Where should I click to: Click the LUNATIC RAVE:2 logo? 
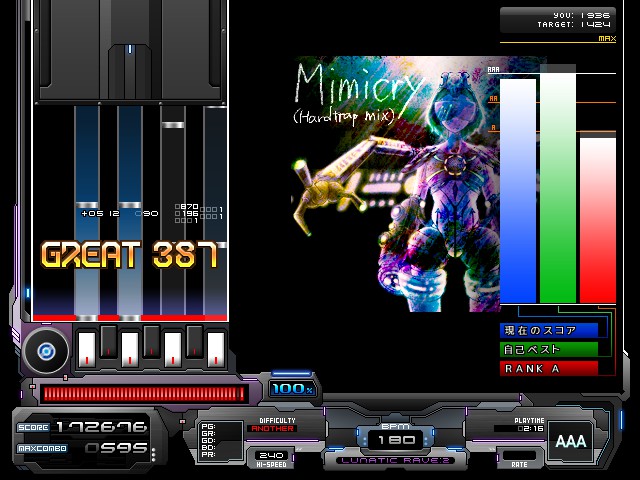click(x=395, y=460)
